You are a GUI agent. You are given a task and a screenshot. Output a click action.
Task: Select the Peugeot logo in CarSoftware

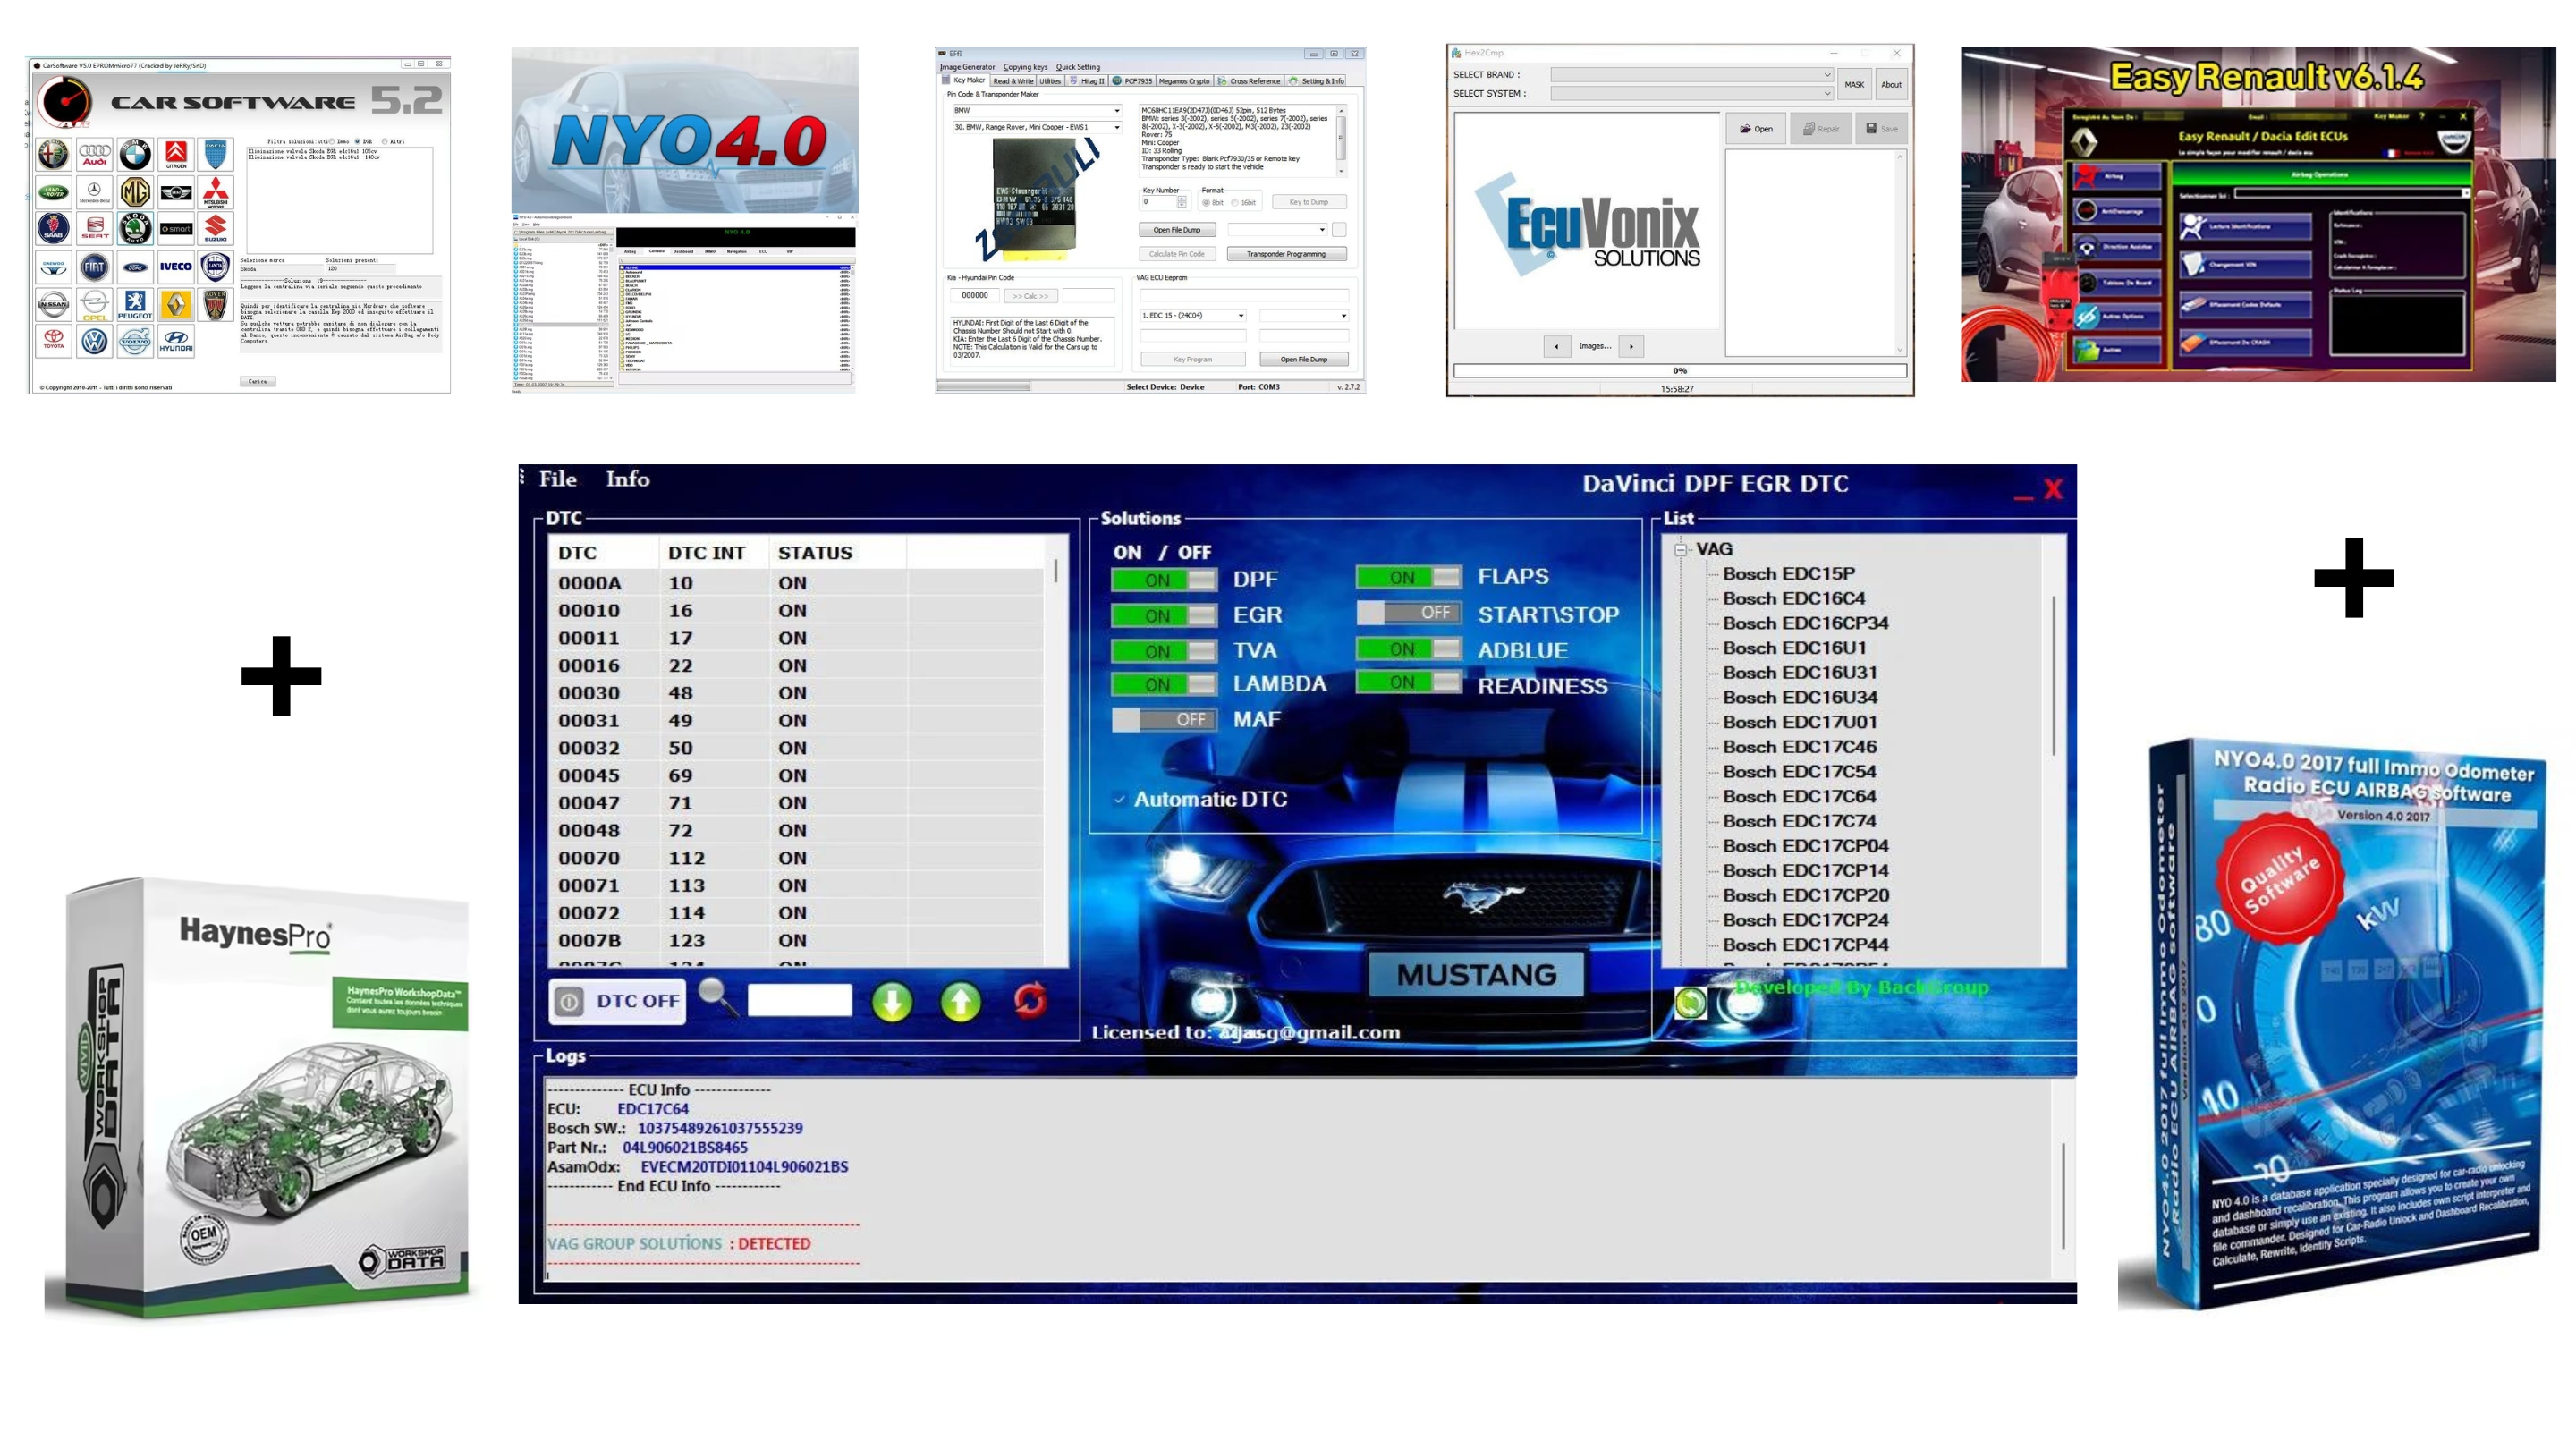pos(135,304)
